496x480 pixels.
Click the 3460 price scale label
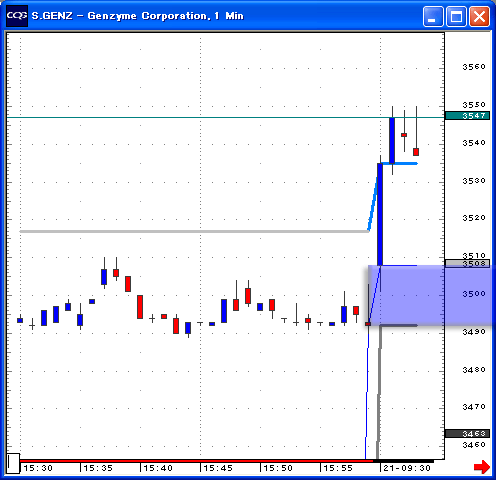pyautogui.click(x=474, y=445)
